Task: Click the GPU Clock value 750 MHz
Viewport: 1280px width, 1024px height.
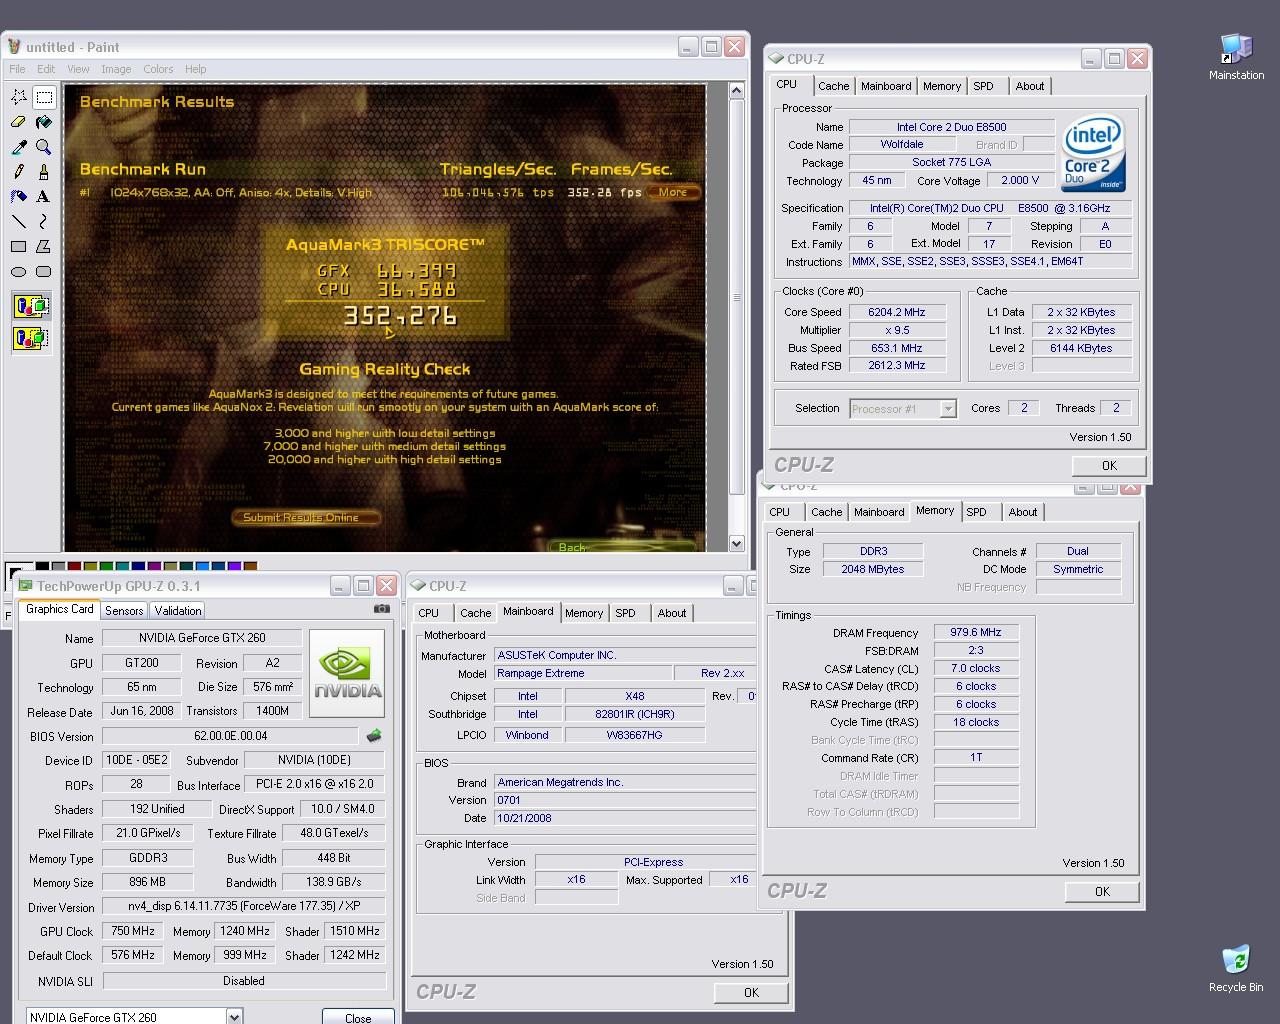Action: pos(133,931)
